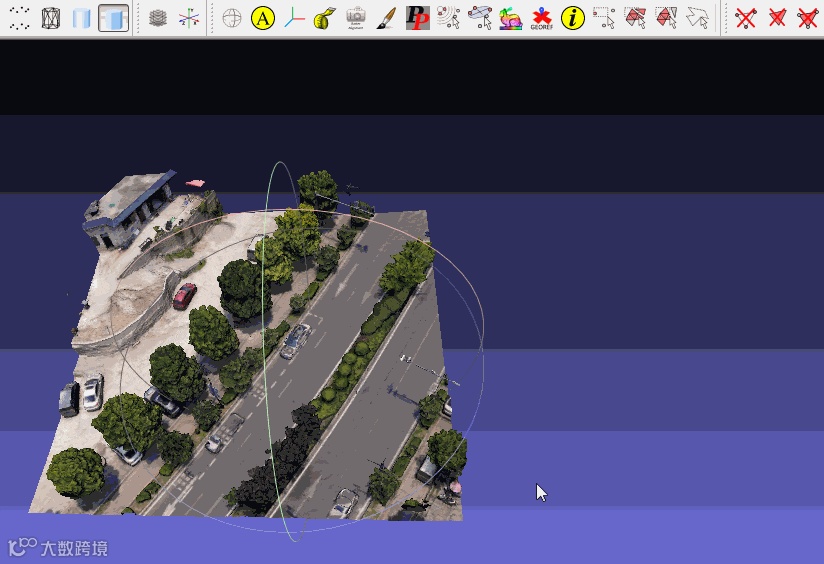The width and height of the screenshot is (824, 564).
Task: Select the point-picking cursor with arcs tool
Action: pyautogui.click(x=448, y=18)
